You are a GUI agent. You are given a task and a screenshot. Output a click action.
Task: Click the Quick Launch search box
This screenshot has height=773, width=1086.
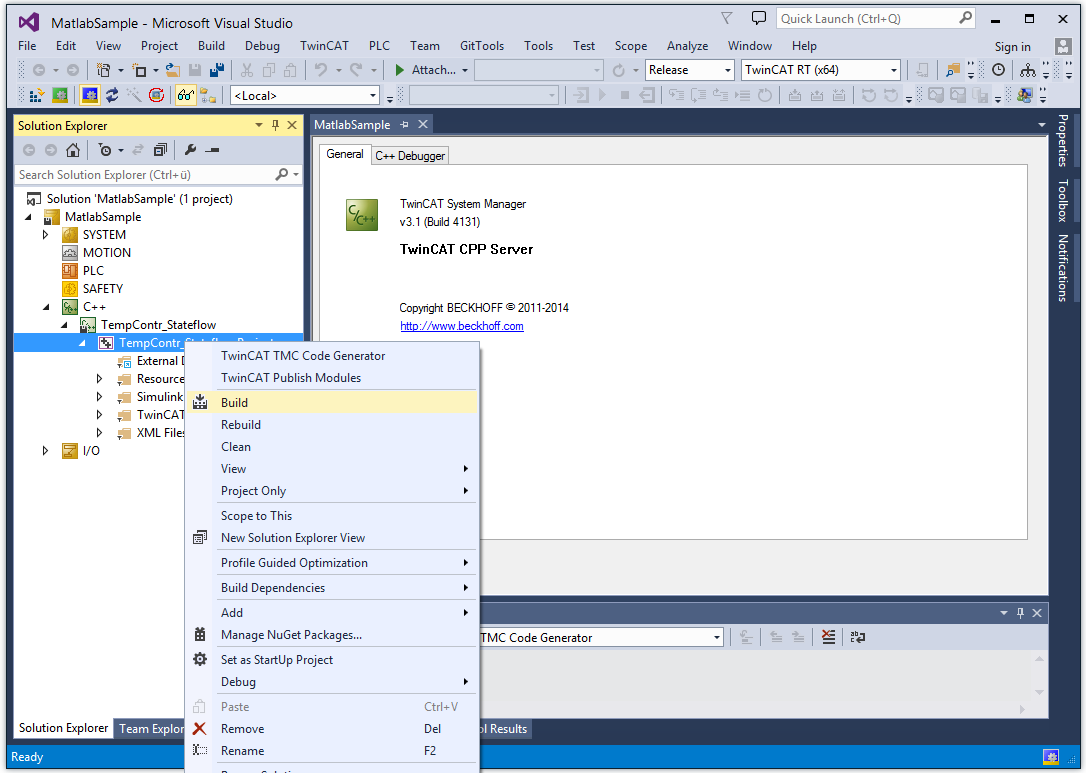coord(875,19)
